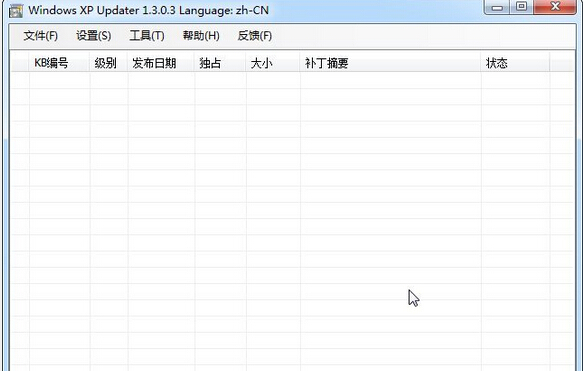Screen dimensions: 583x371
Task: Click the 补丁摘要 column header
Action: click(390, 63)
